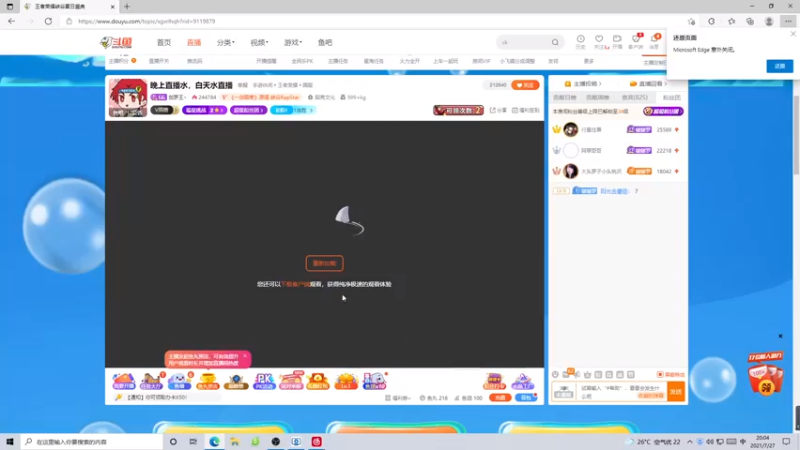Switch to 粉丝团 tab
The height and width of the screenshot is (450, 800).
671,97
